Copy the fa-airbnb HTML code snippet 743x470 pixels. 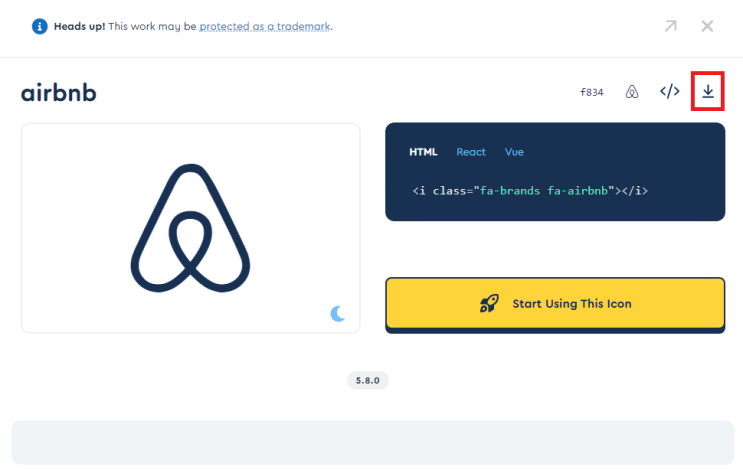click(x=530, y=190)
